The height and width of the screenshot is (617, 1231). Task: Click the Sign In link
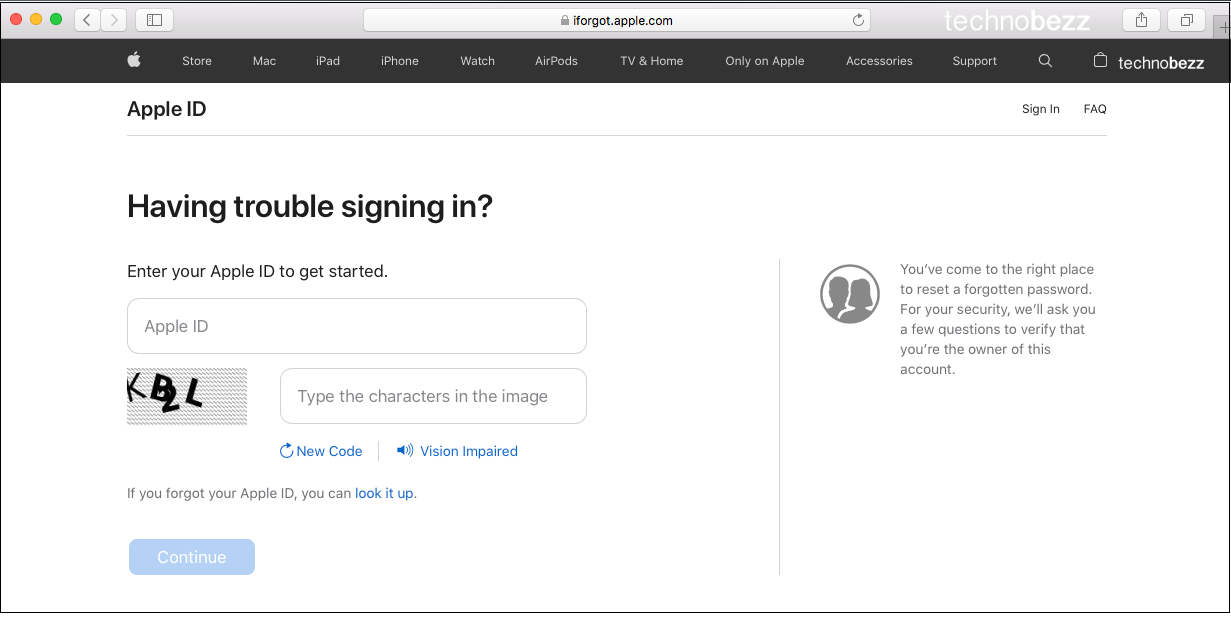[1041, 109]
